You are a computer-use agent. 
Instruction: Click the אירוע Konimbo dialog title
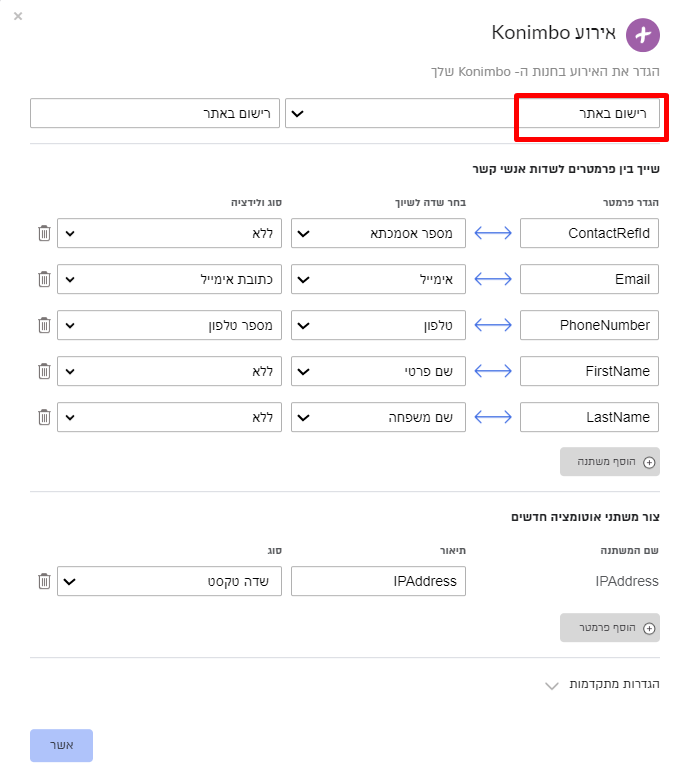(x=553, y=33)
